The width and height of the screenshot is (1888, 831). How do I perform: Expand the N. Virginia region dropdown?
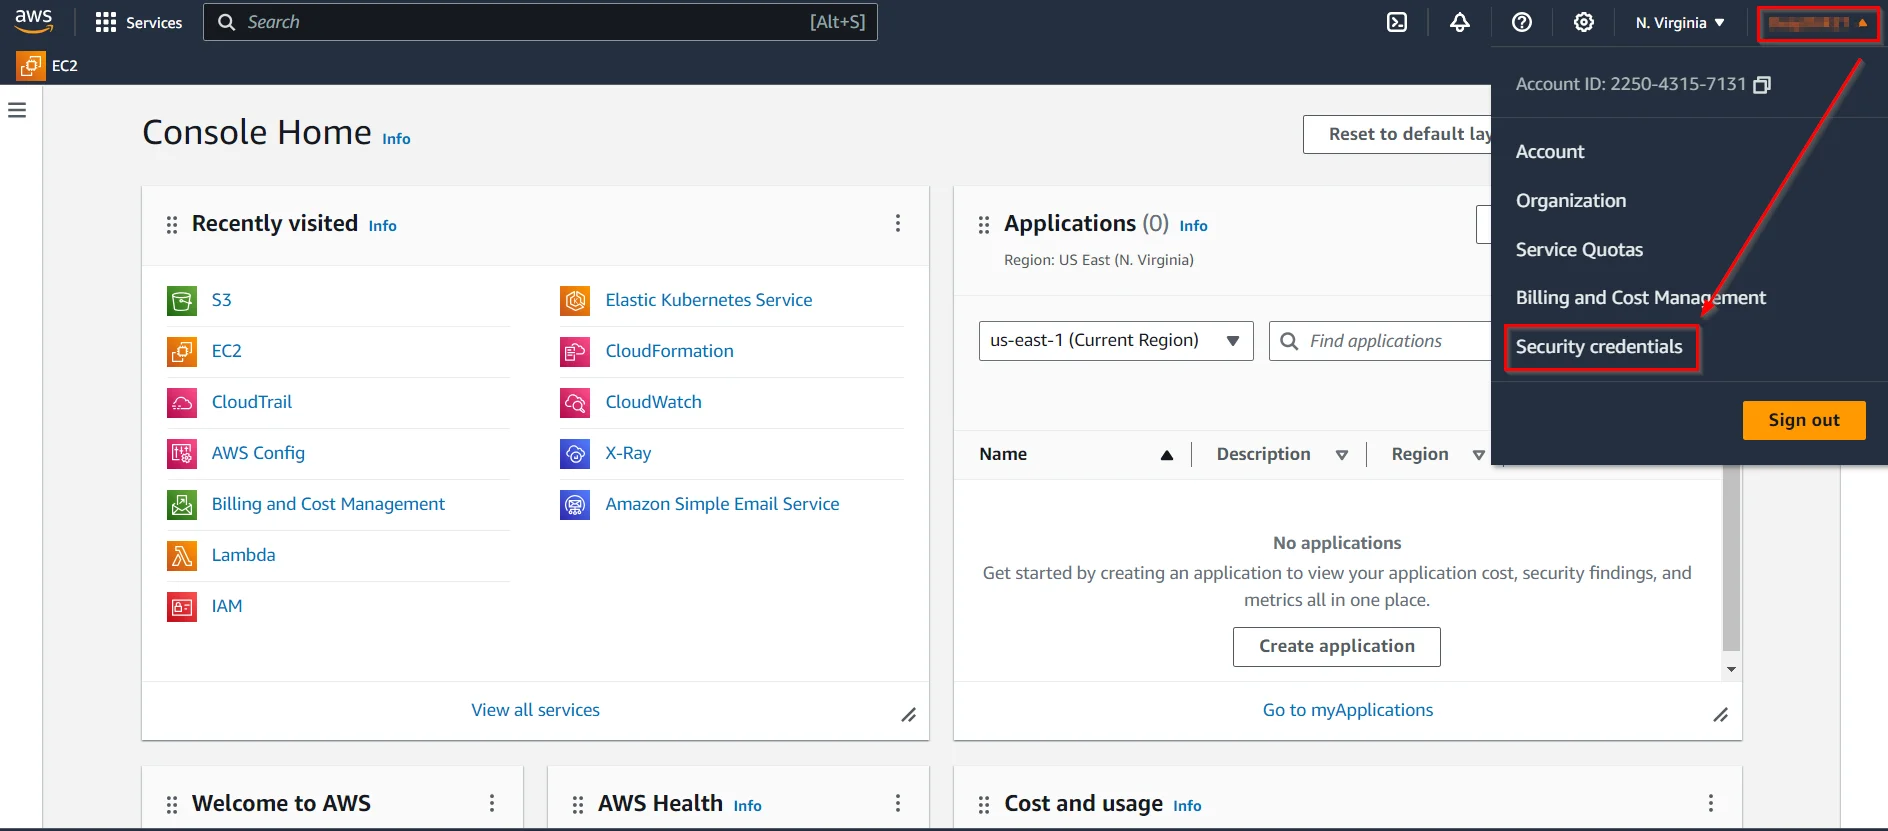coord(1679,22)
